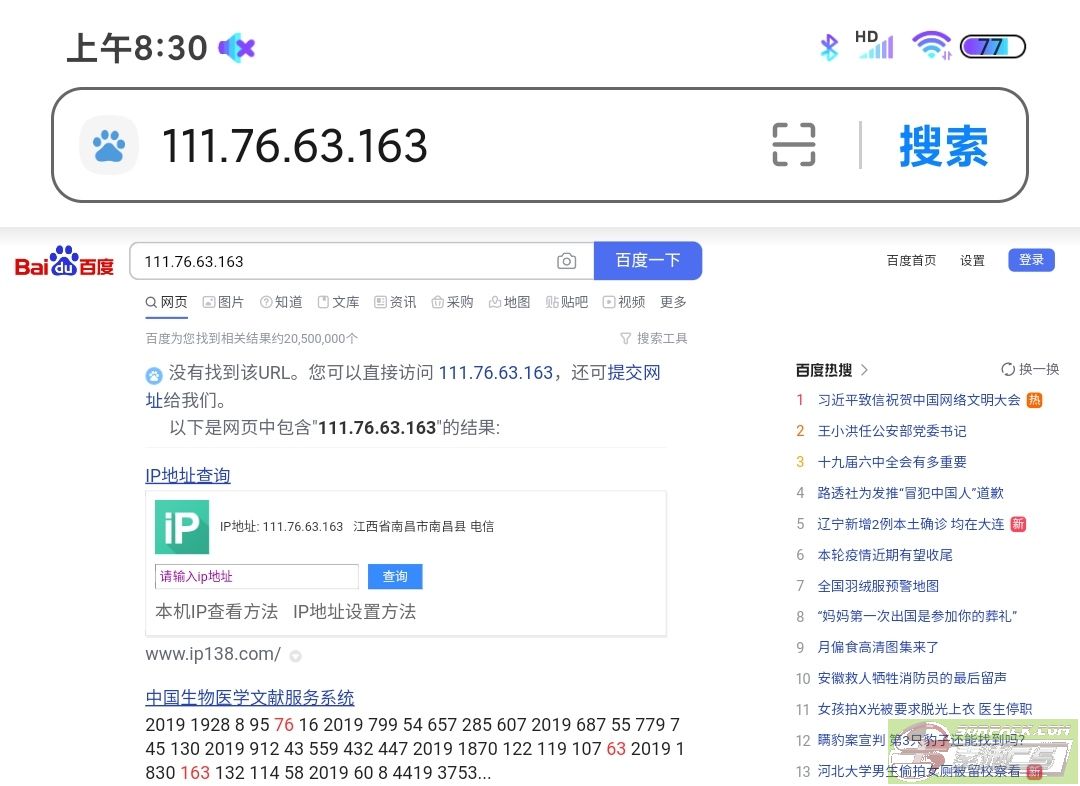The height and width of the screenshot is (786, 1080).
Task: Tap Bluetooth icon in status bar
Action: tap(829, 47)
